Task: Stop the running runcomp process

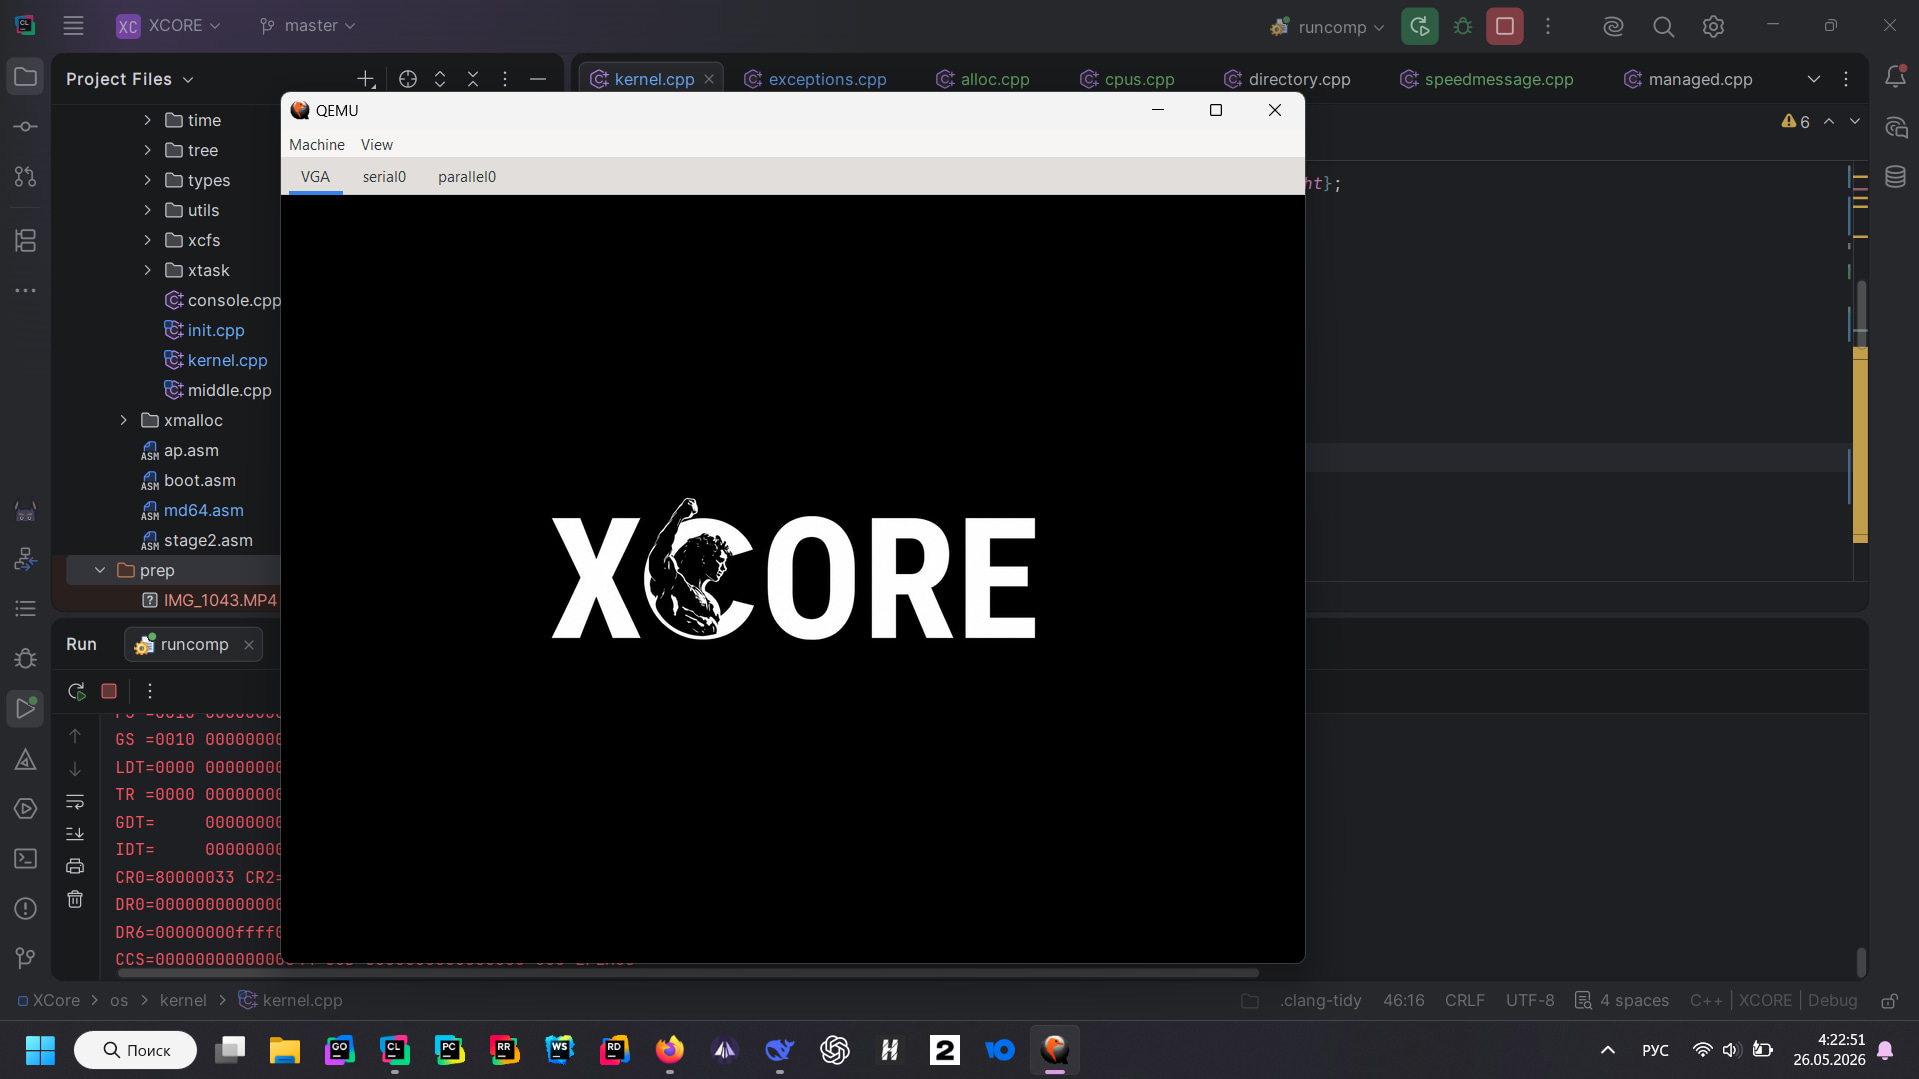Action: click(1505, 26)
